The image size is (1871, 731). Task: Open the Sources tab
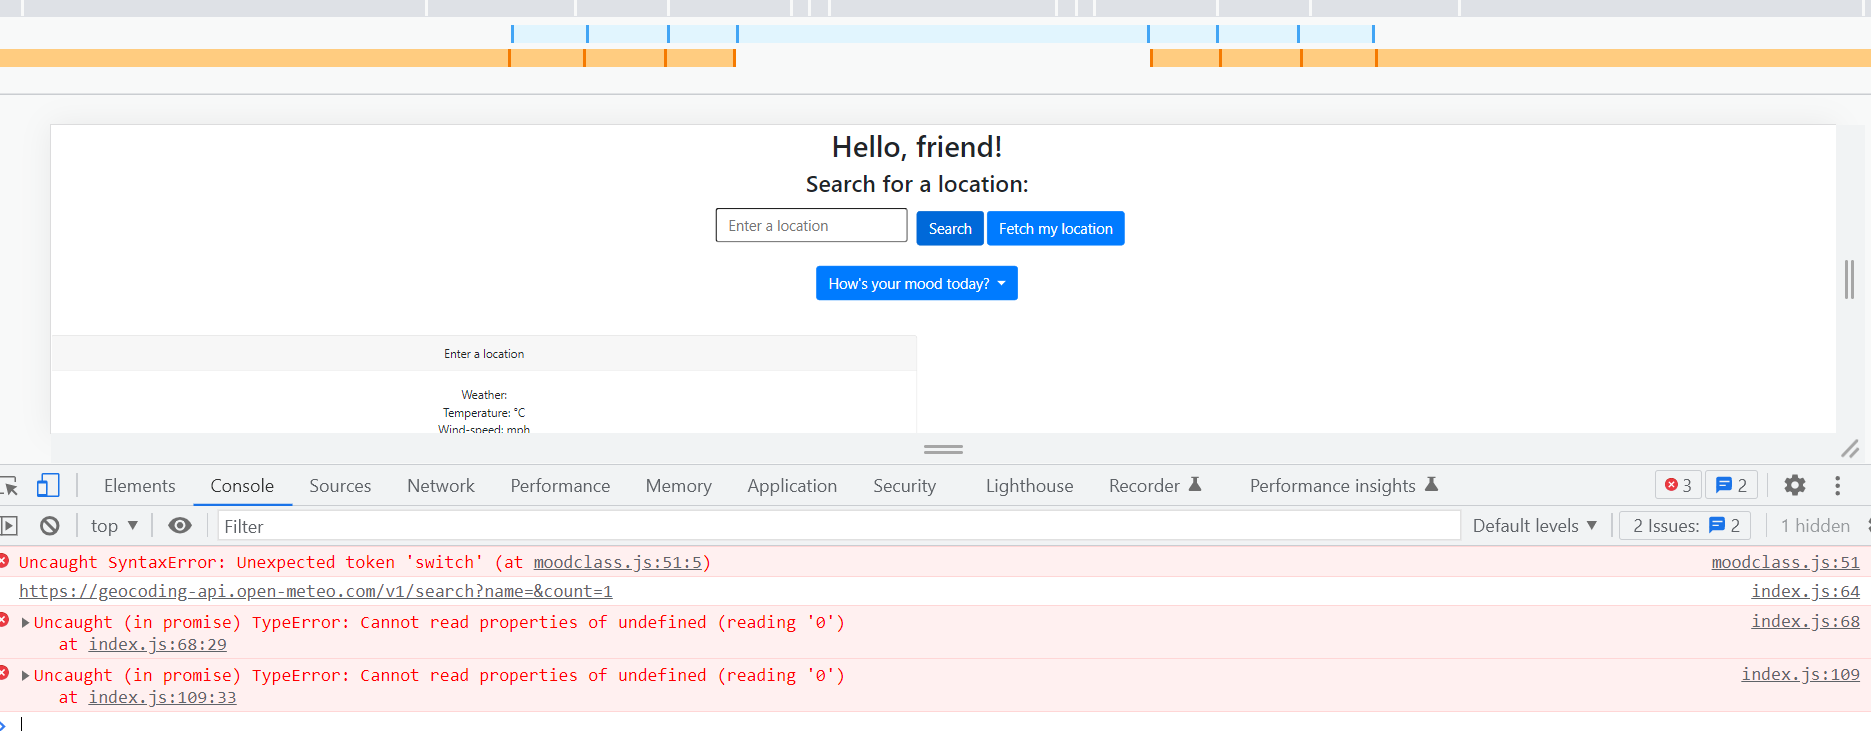pyautogui.click(x=340, y=486)
